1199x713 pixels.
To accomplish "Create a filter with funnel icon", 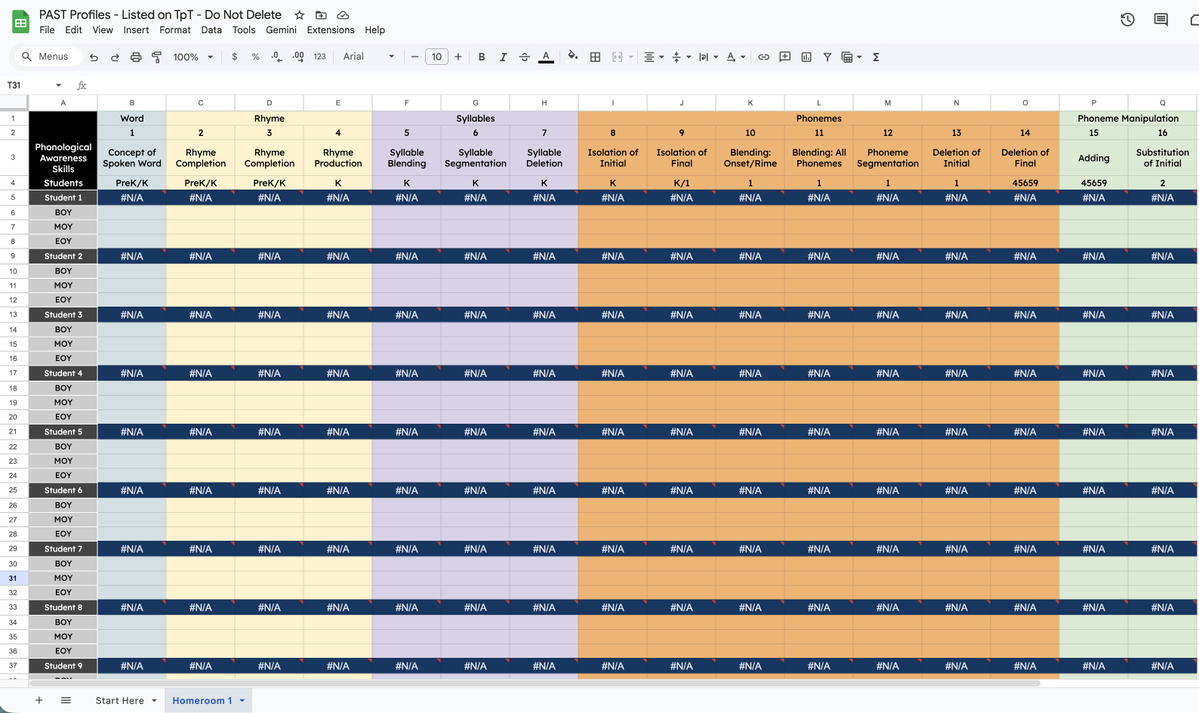I will (x=827, y=57).
